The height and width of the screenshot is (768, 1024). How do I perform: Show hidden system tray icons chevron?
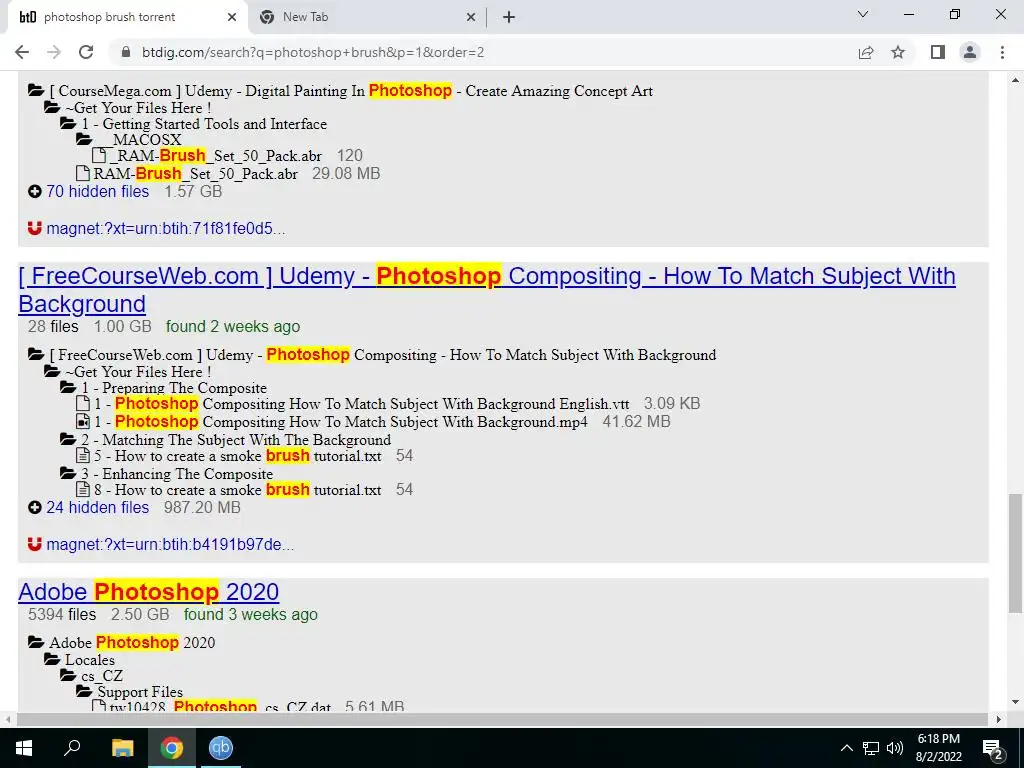click(846, 748)
